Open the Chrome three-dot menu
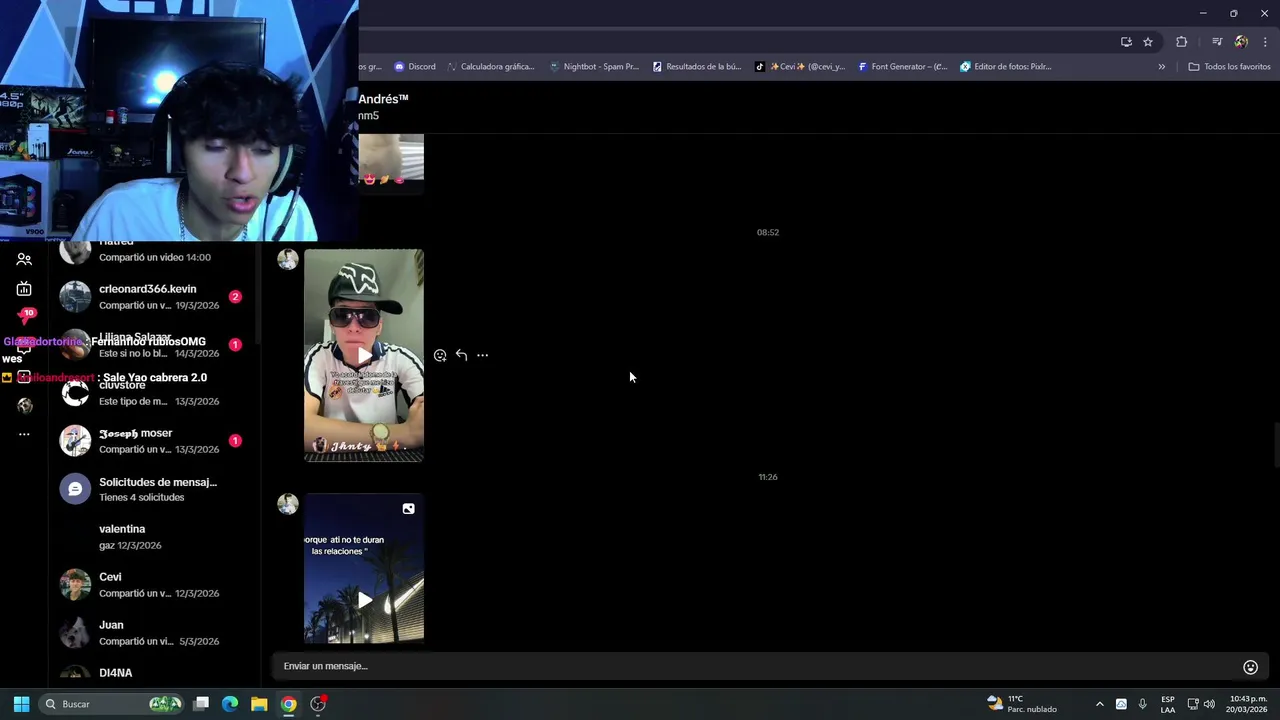Image resolution: width=1280 pixels, height=720 pixels. click(x=1265, y=42)
